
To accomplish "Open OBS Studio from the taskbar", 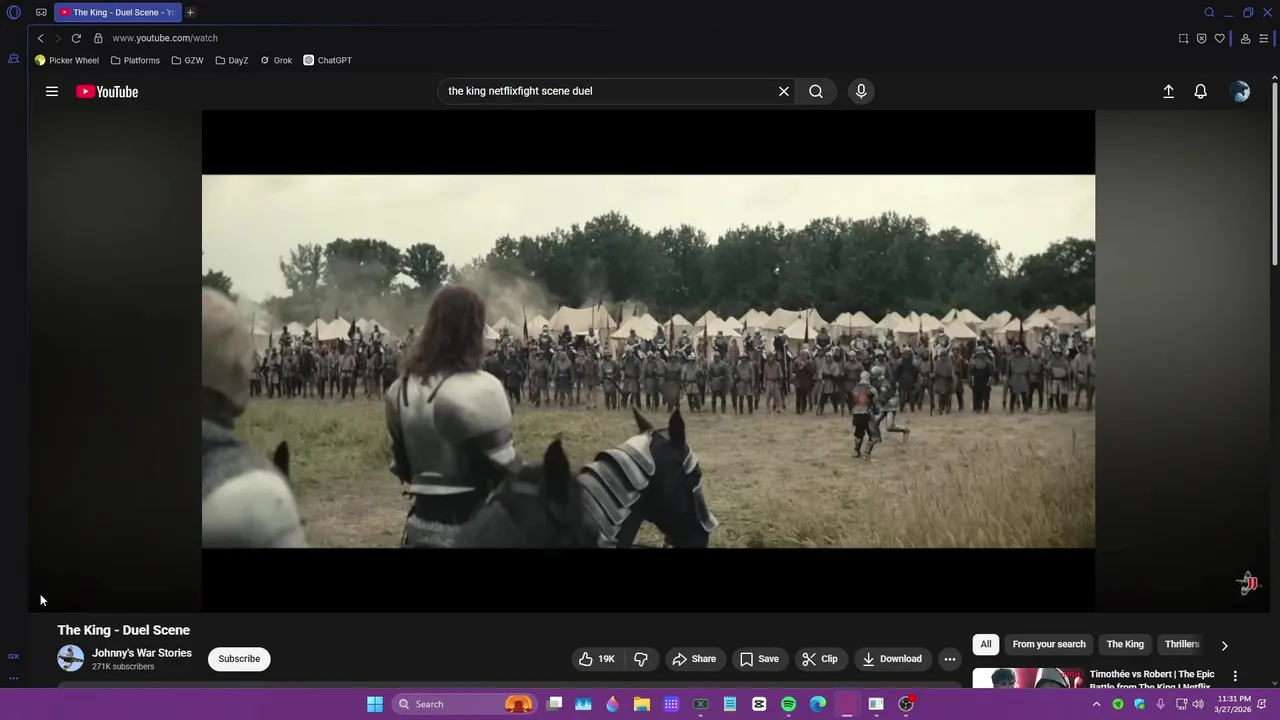I will (x=906, y=704).
